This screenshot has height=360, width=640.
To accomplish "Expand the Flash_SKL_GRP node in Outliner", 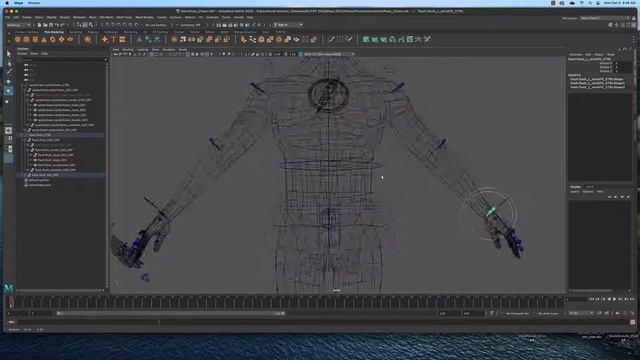I will (26, 175).
